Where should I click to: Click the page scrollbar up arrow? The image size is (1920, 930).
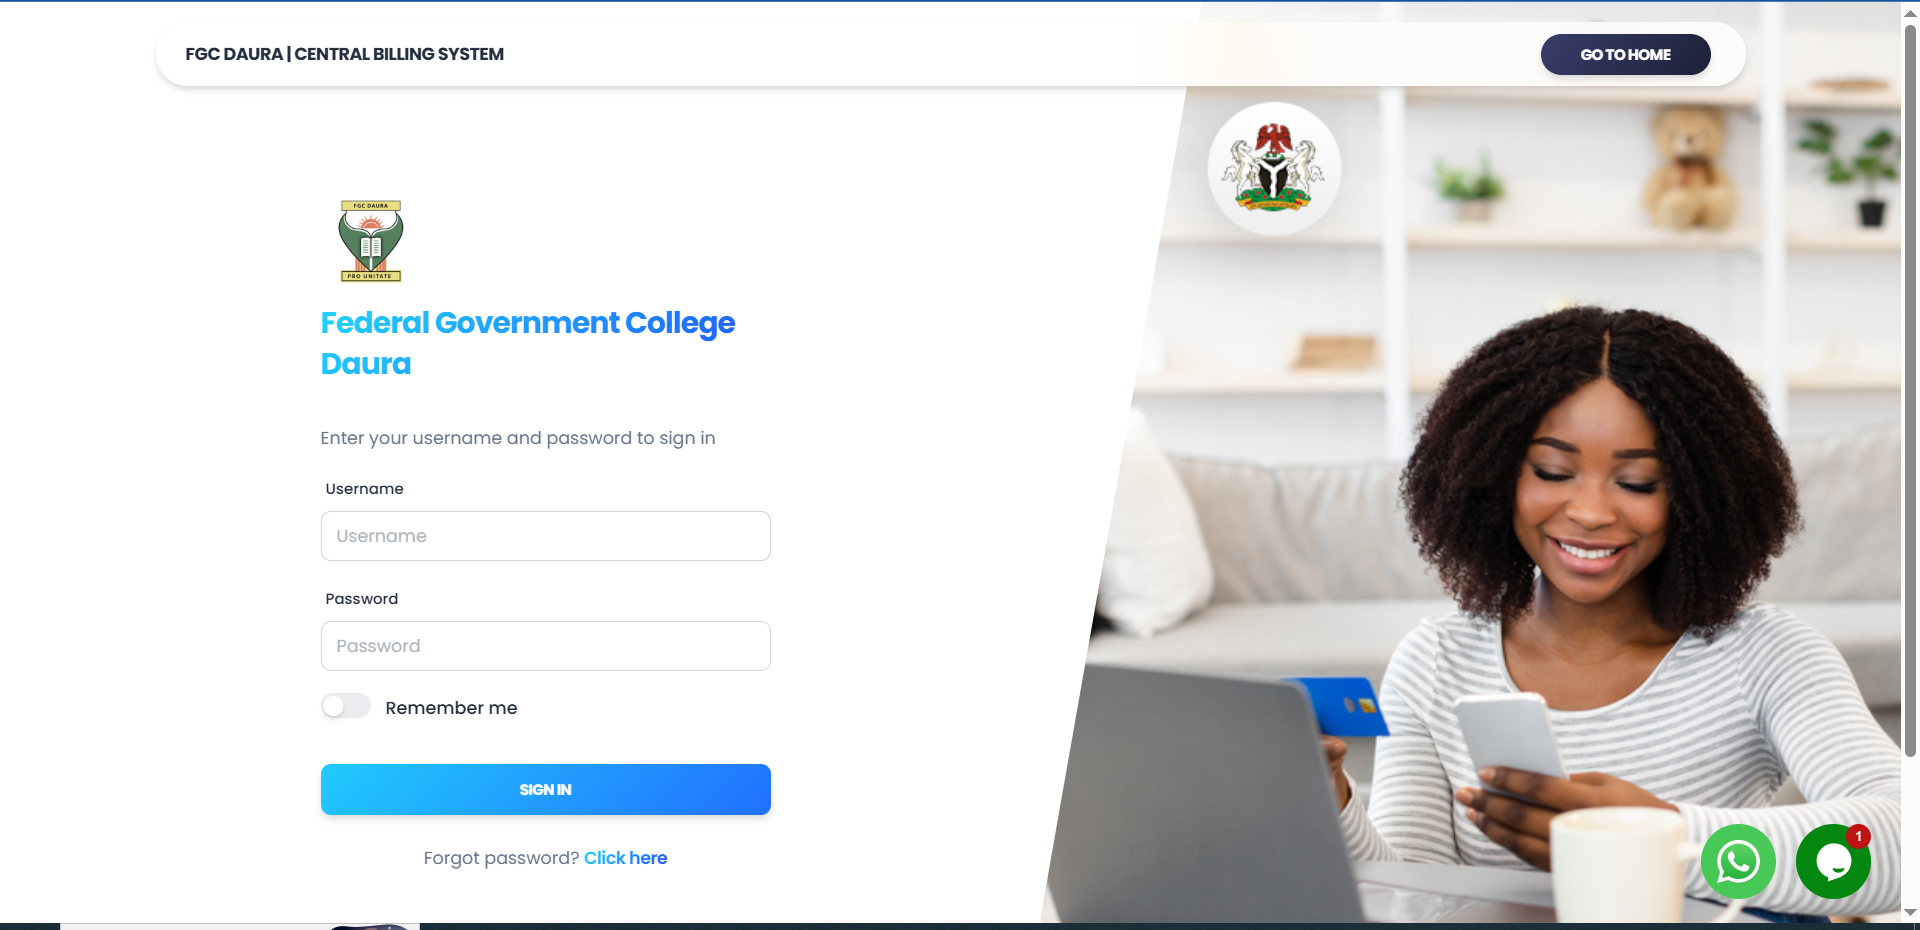pyautogui.click(x=1910, y=11)
